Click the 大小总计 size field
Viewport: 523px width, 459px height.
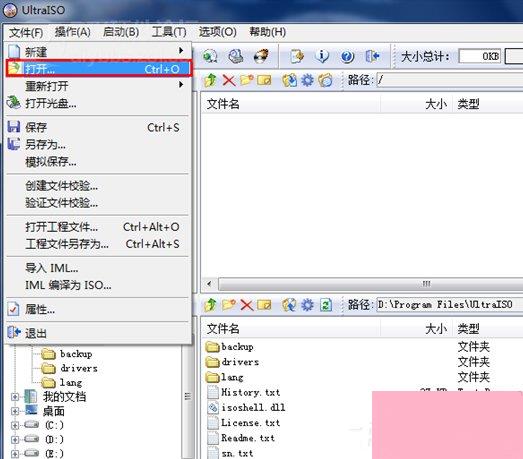(480, 56)
